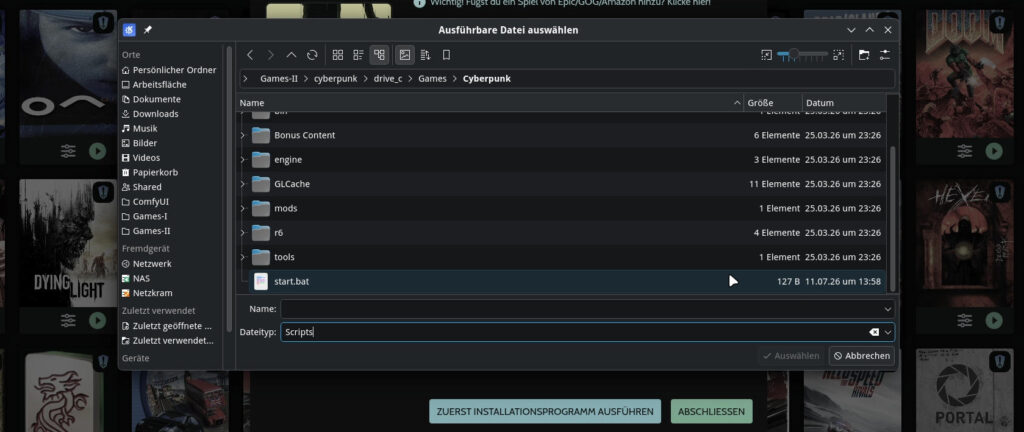Expand the engine folder tree arrow

point(242,160)
